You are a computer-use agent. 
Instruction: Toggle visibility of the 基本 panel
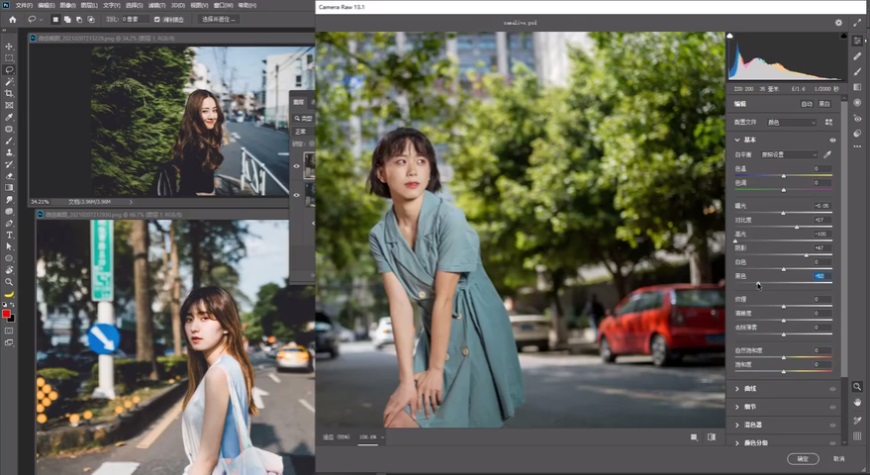click(x=833, y=140)
